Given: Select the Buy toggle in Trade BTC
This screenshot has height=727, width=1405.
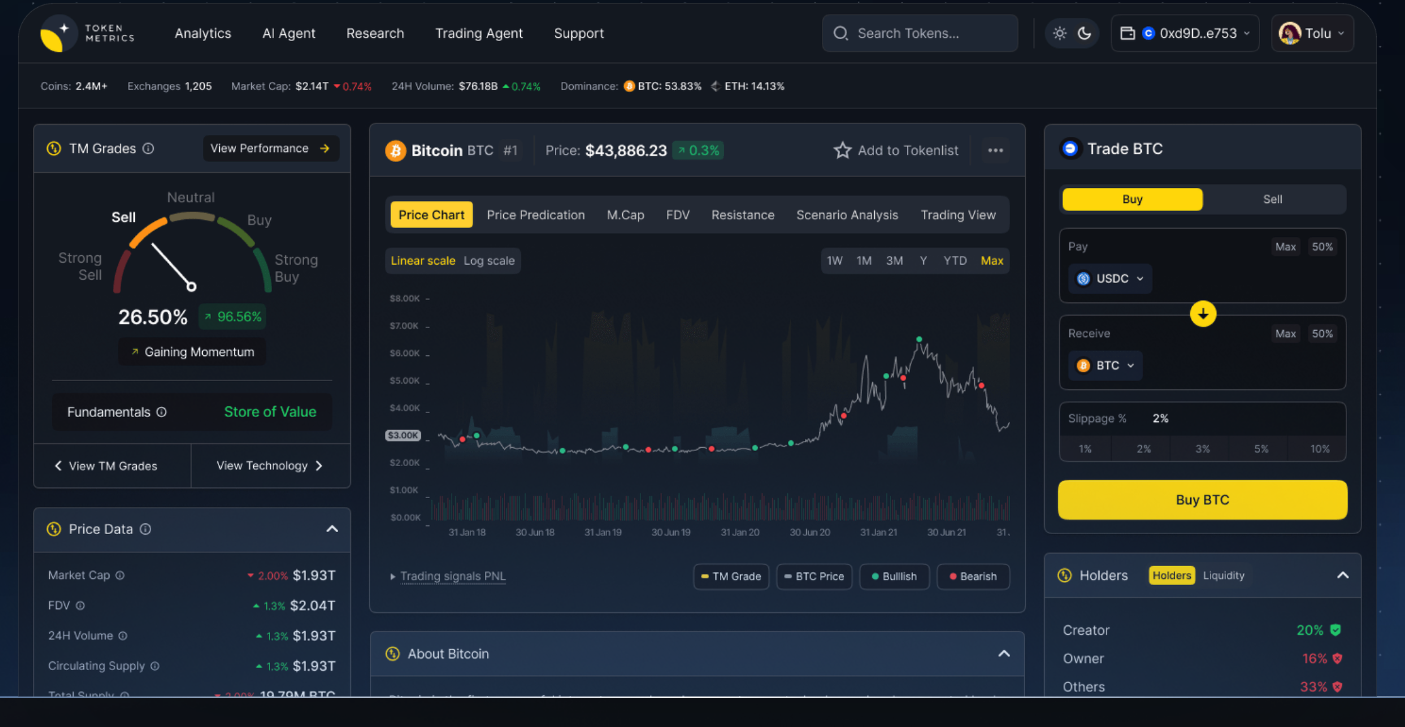Looking at the screenshot, I should [1132, 199].
